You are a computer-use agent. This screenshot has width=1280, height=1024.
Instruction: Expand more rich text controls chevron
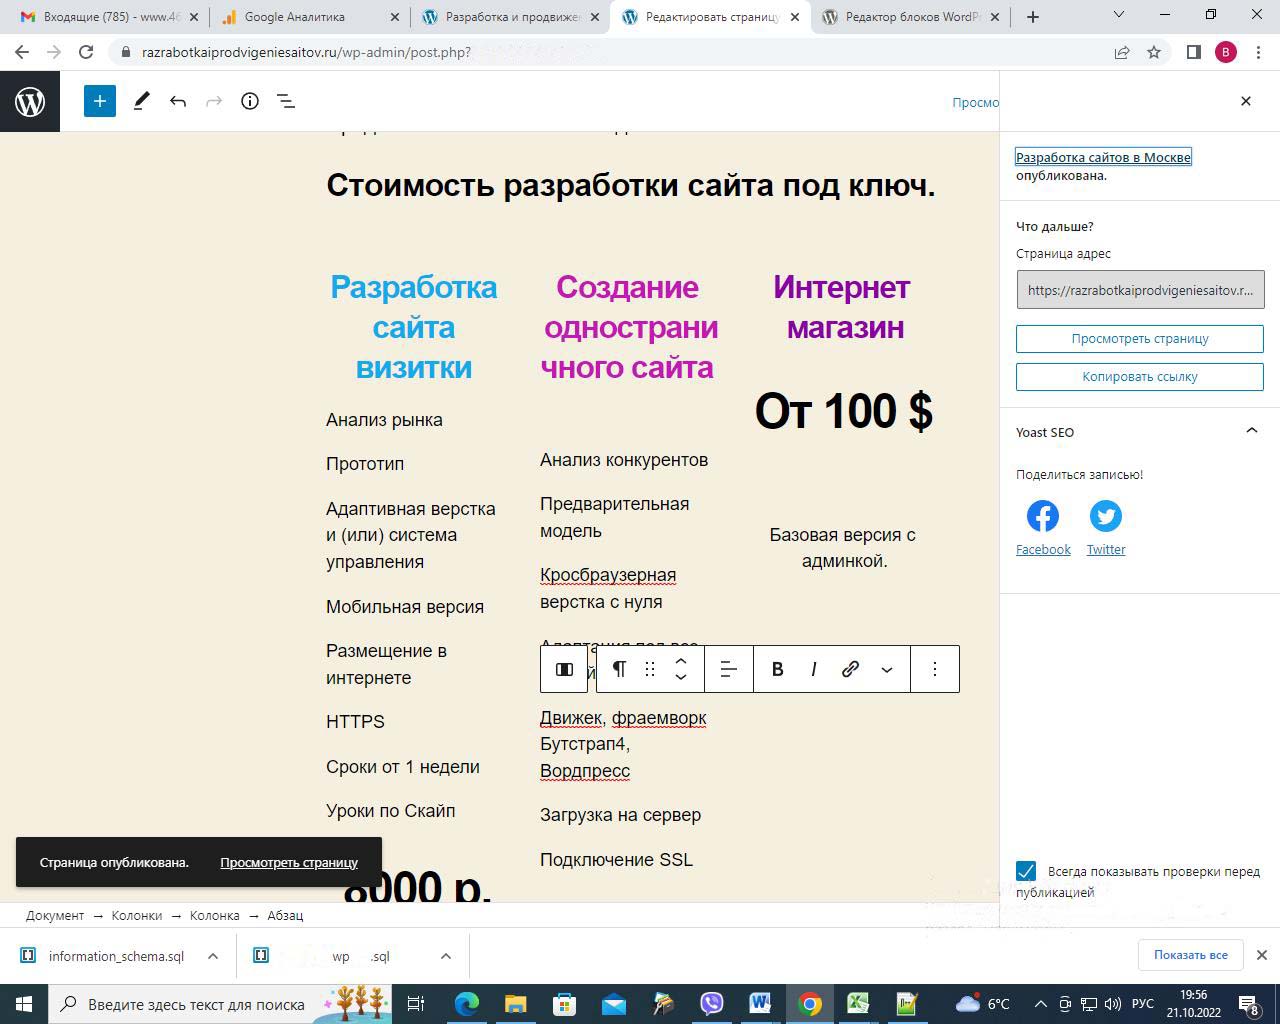(887, 669)
